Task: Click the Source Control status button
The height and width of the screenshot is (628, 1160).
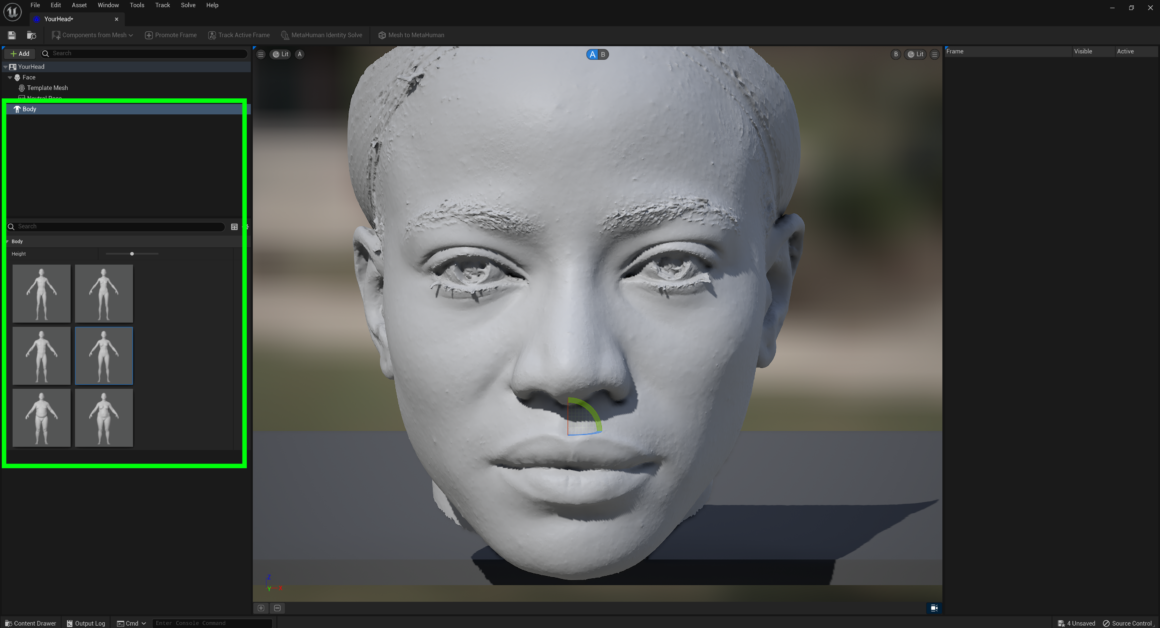Action: coord(1127,623)
